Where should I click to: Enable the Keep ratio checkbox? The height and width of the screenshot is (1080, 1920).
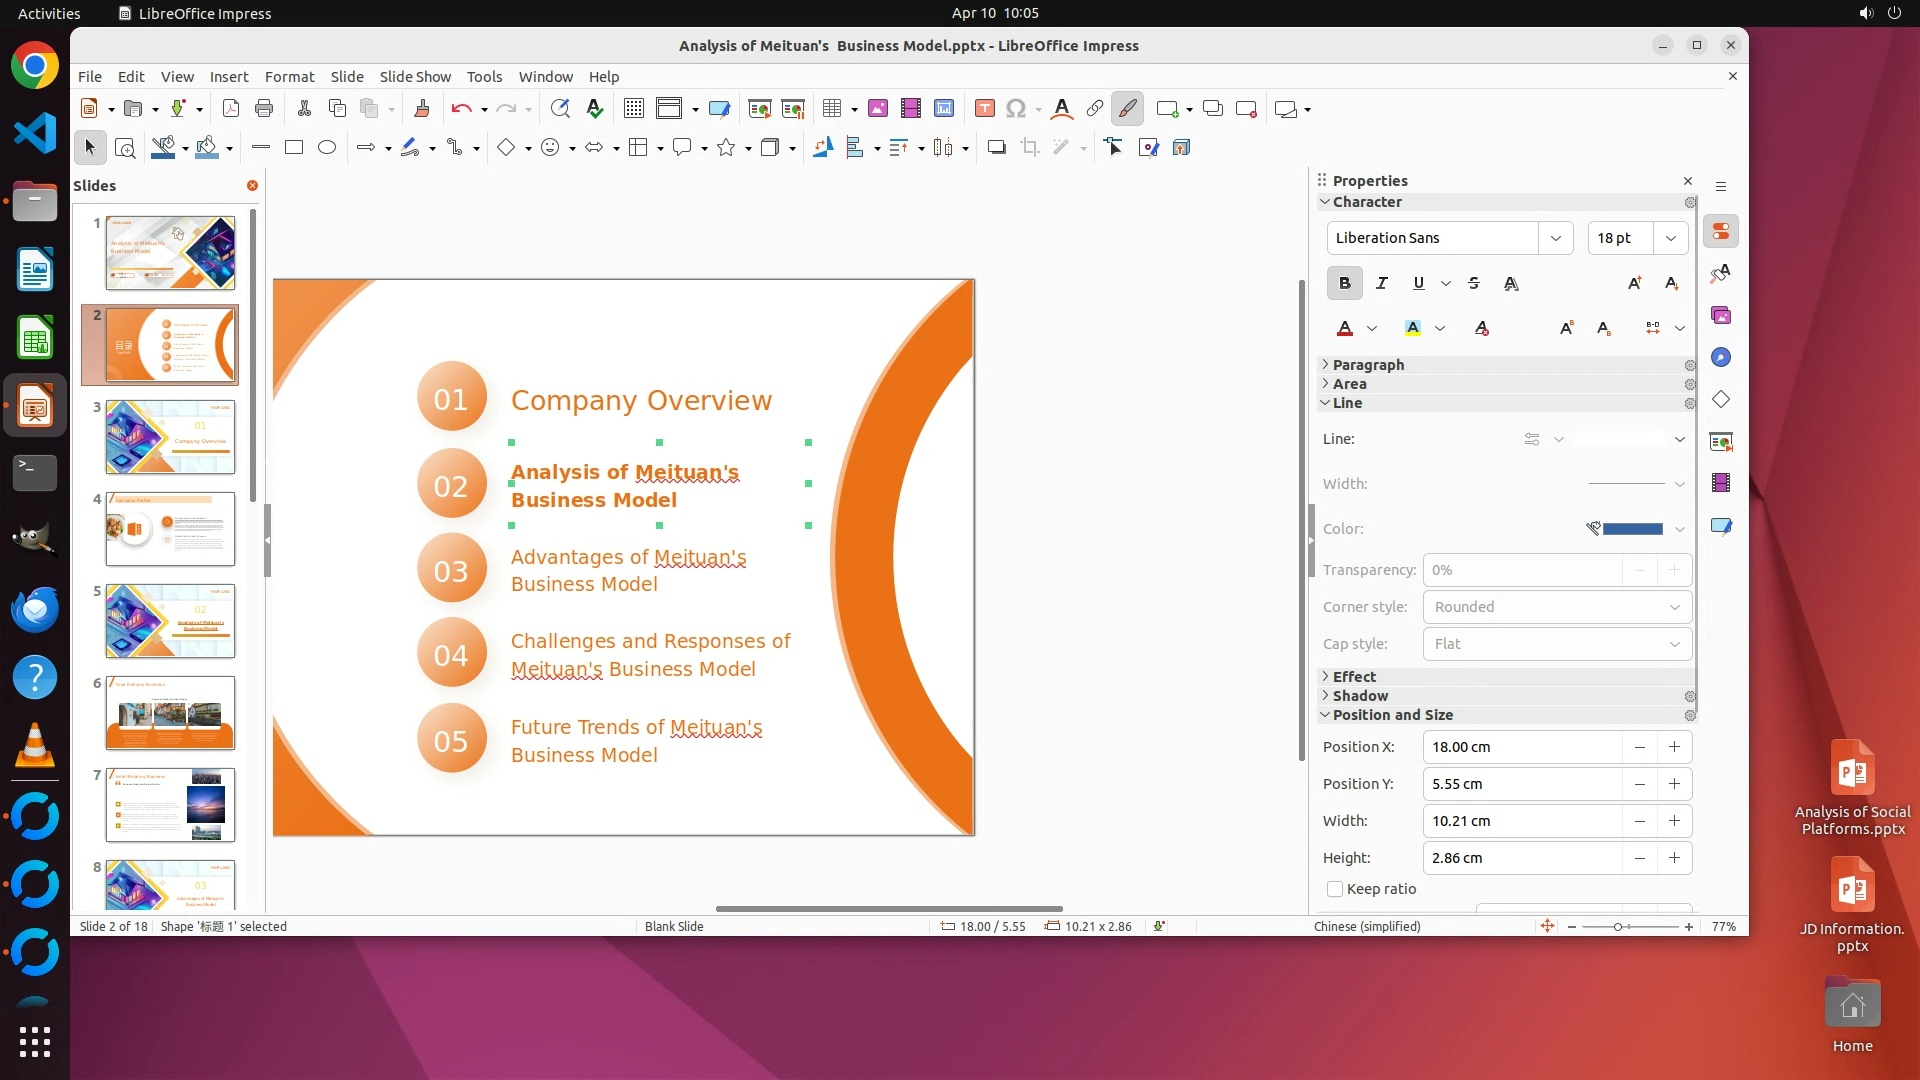(1335, 889)
